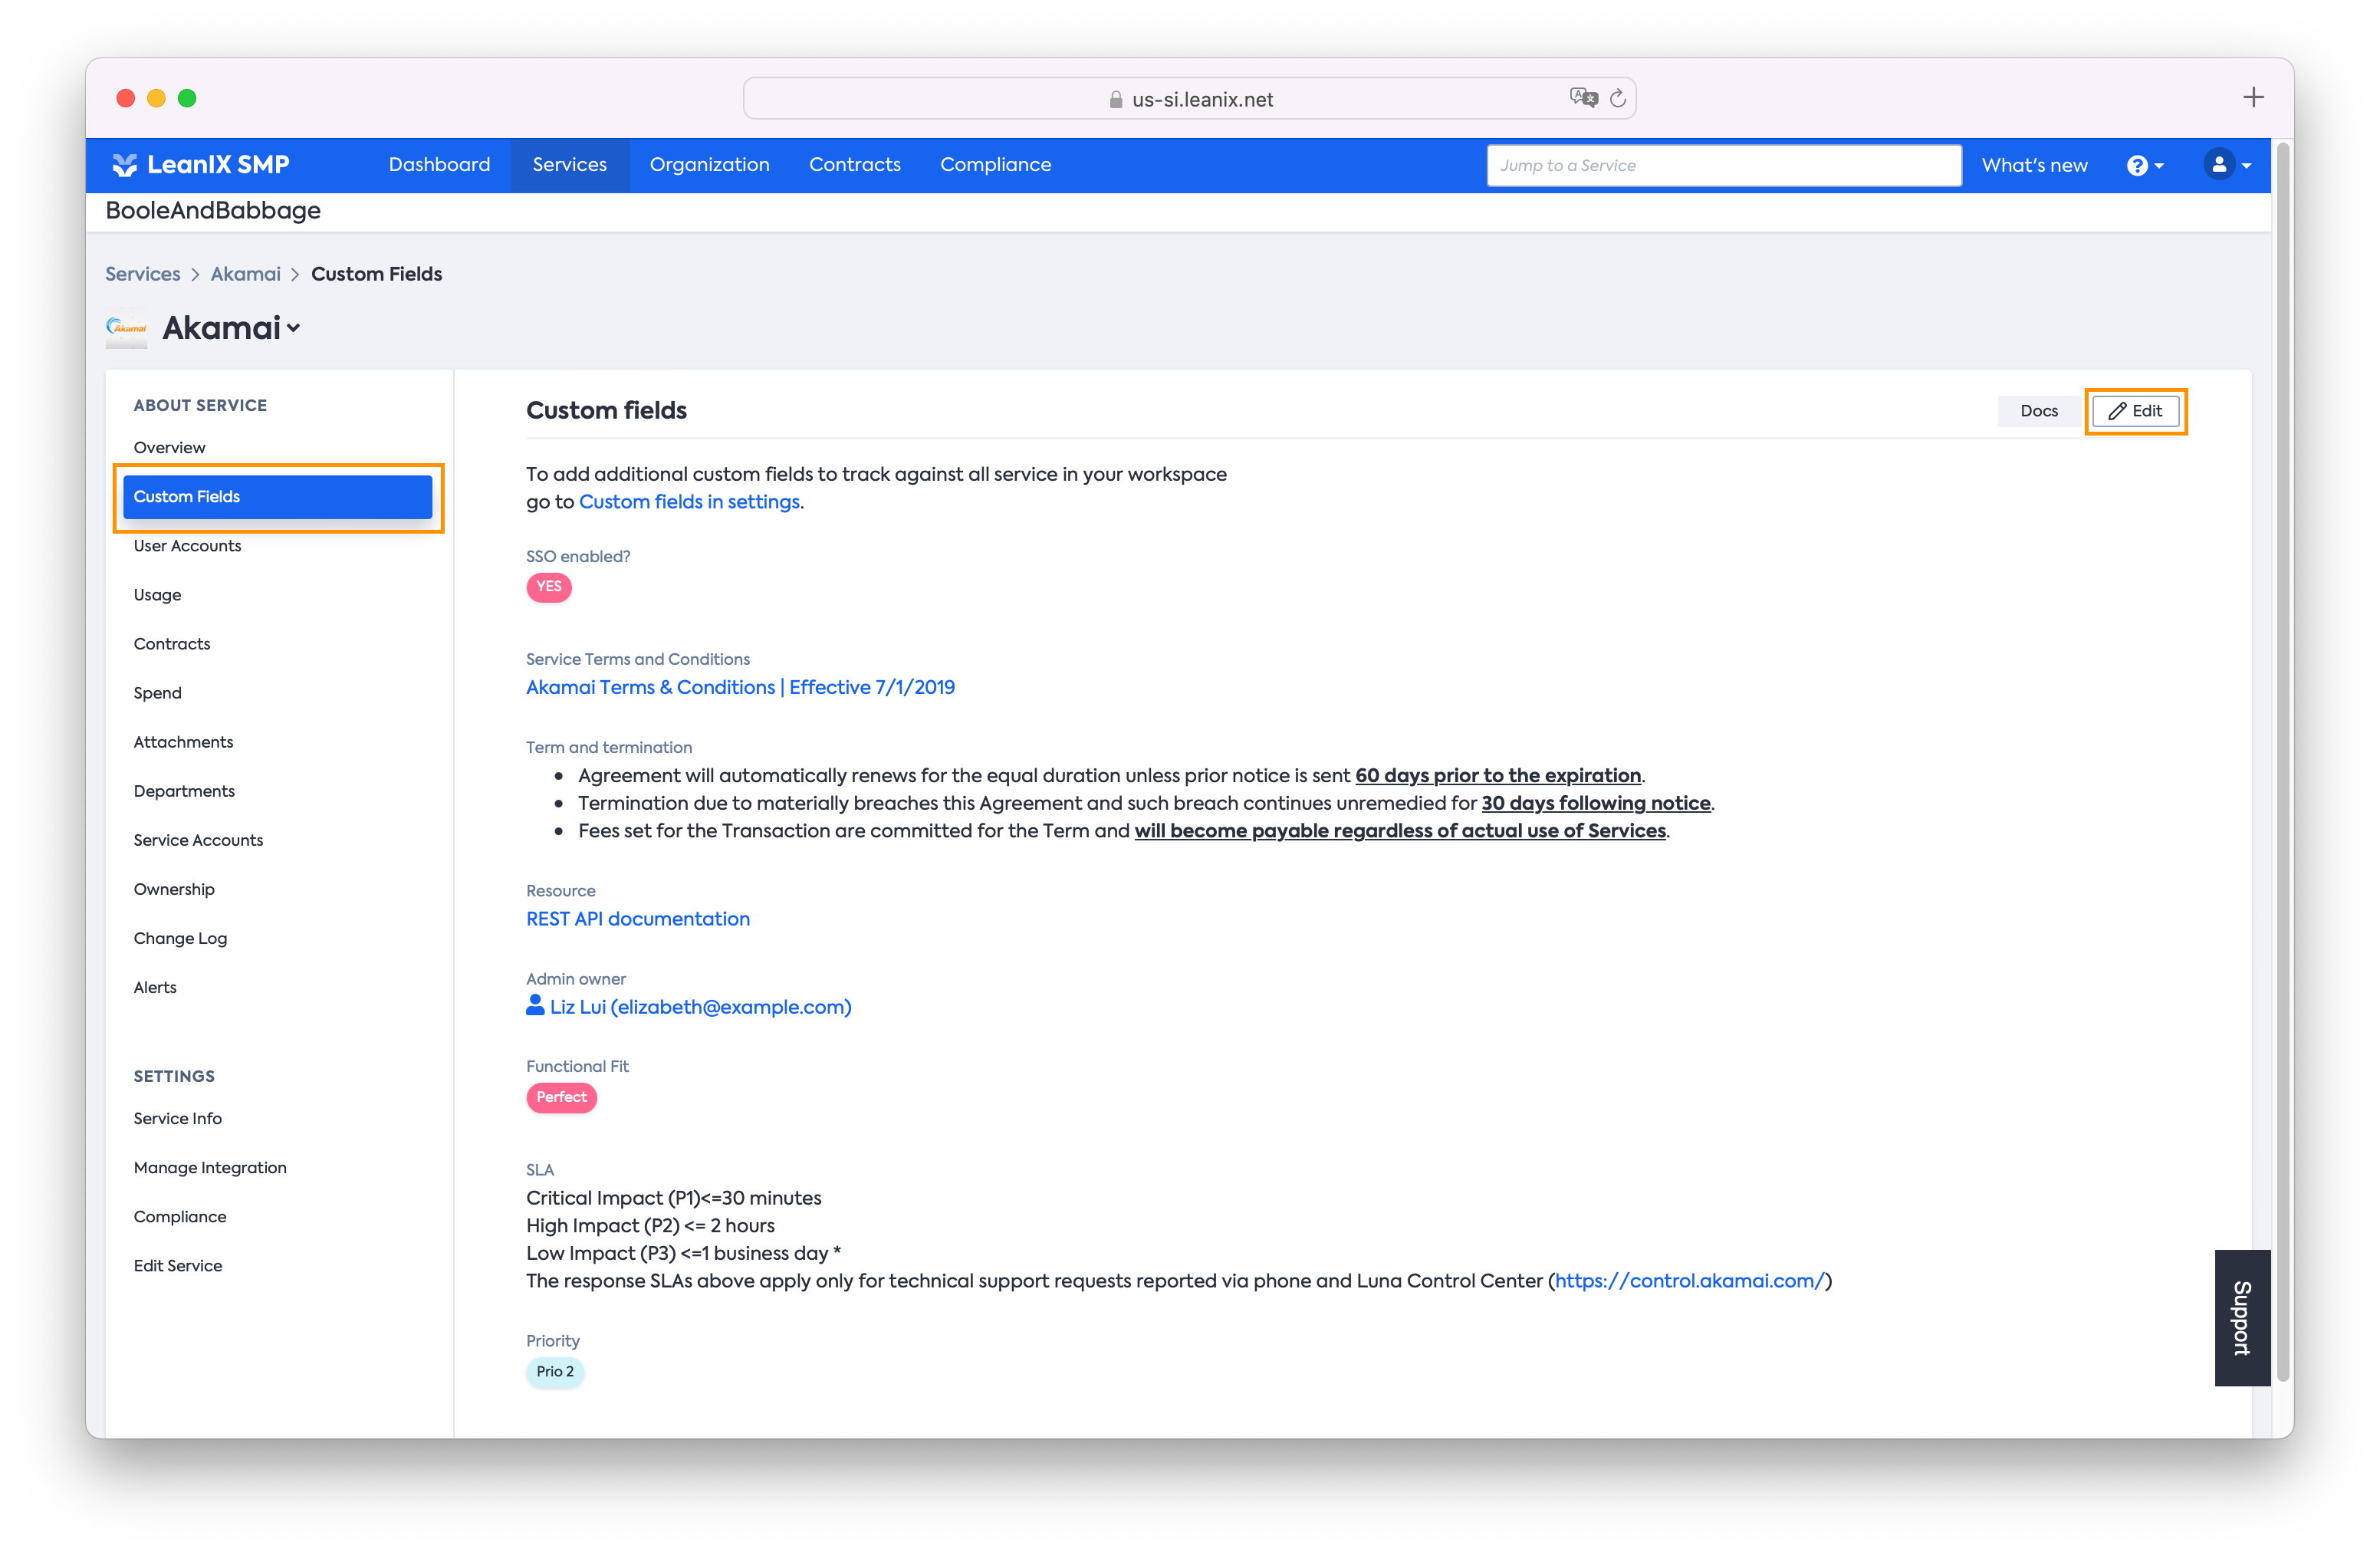2380x1552 pixels.
Task: Select Custom Fields in the sidebar
Action: tap(277, 497)
